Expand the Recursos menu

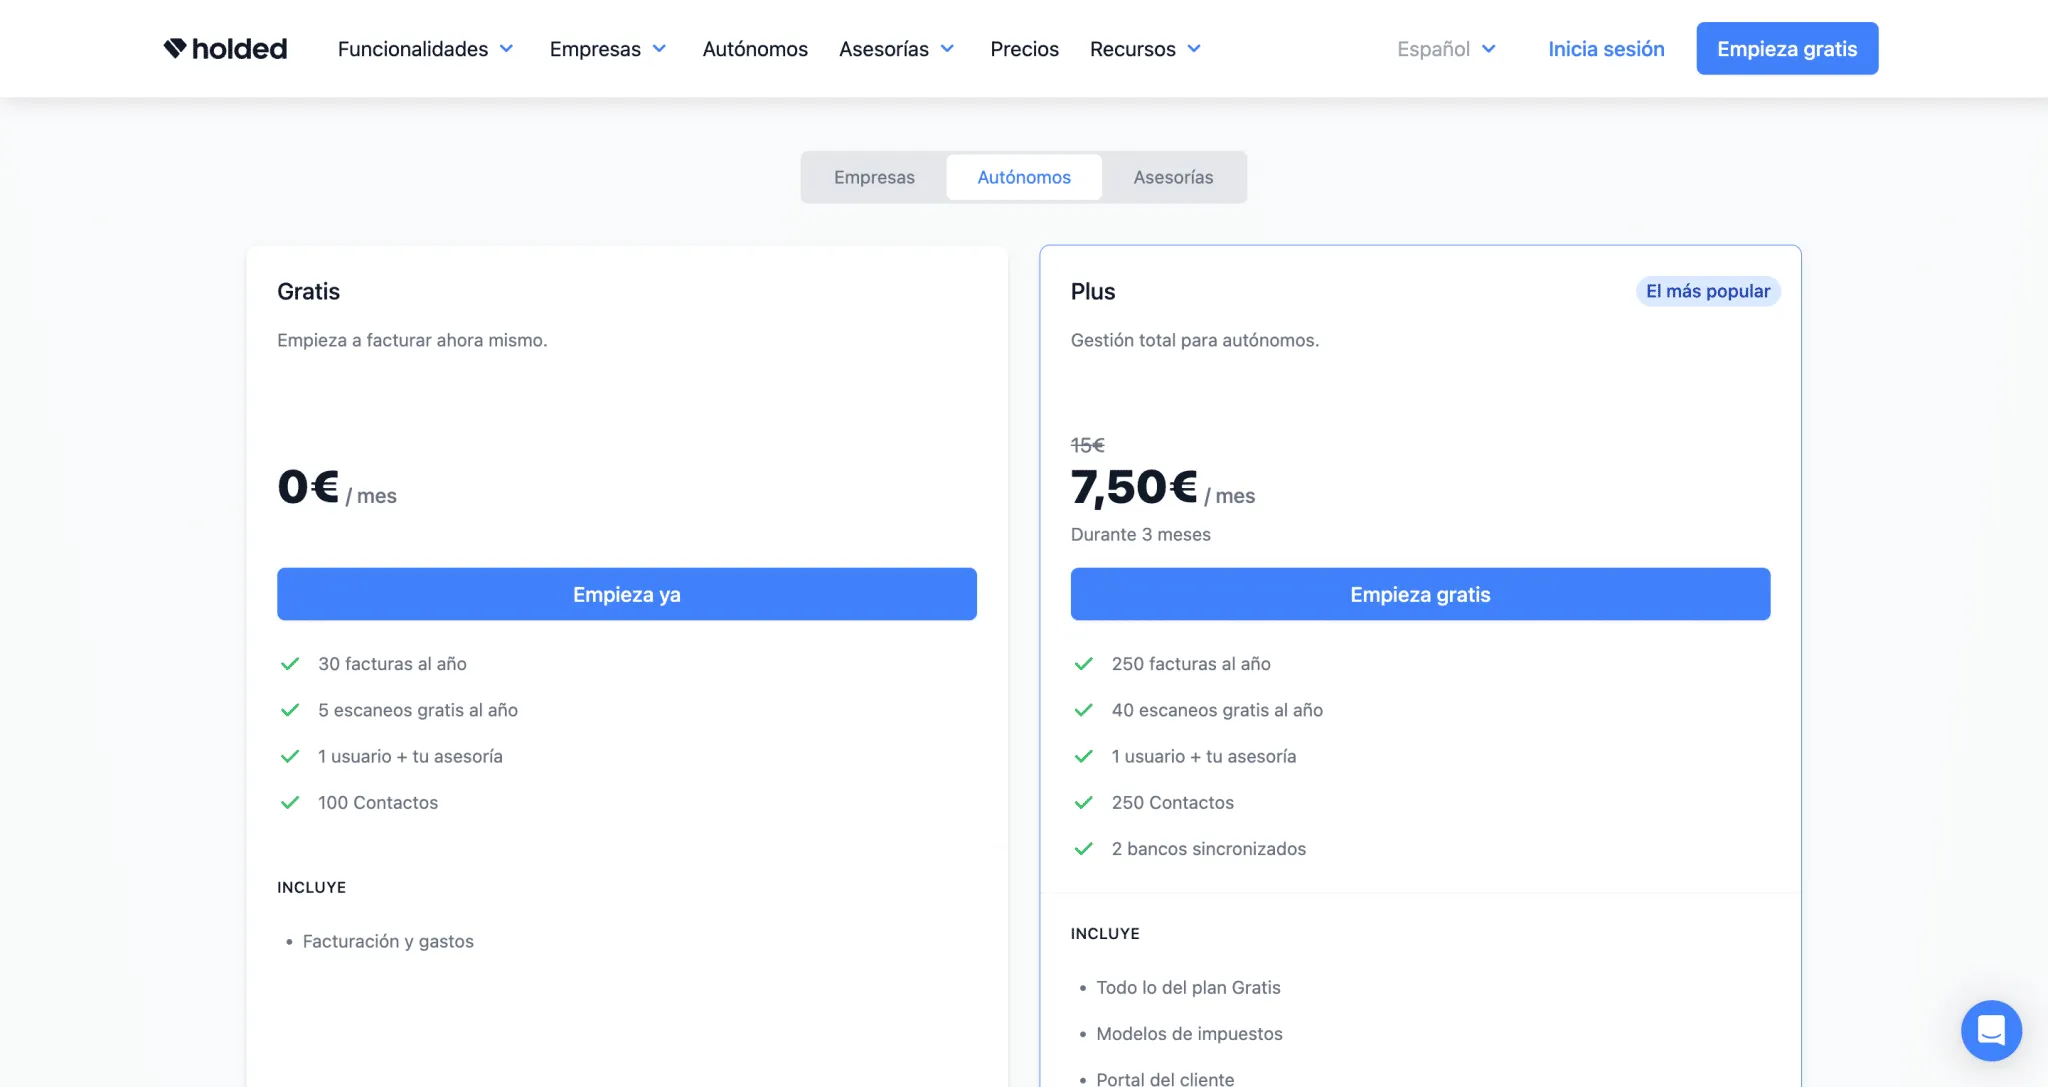pyautogui.click(x=1145, y=49)
